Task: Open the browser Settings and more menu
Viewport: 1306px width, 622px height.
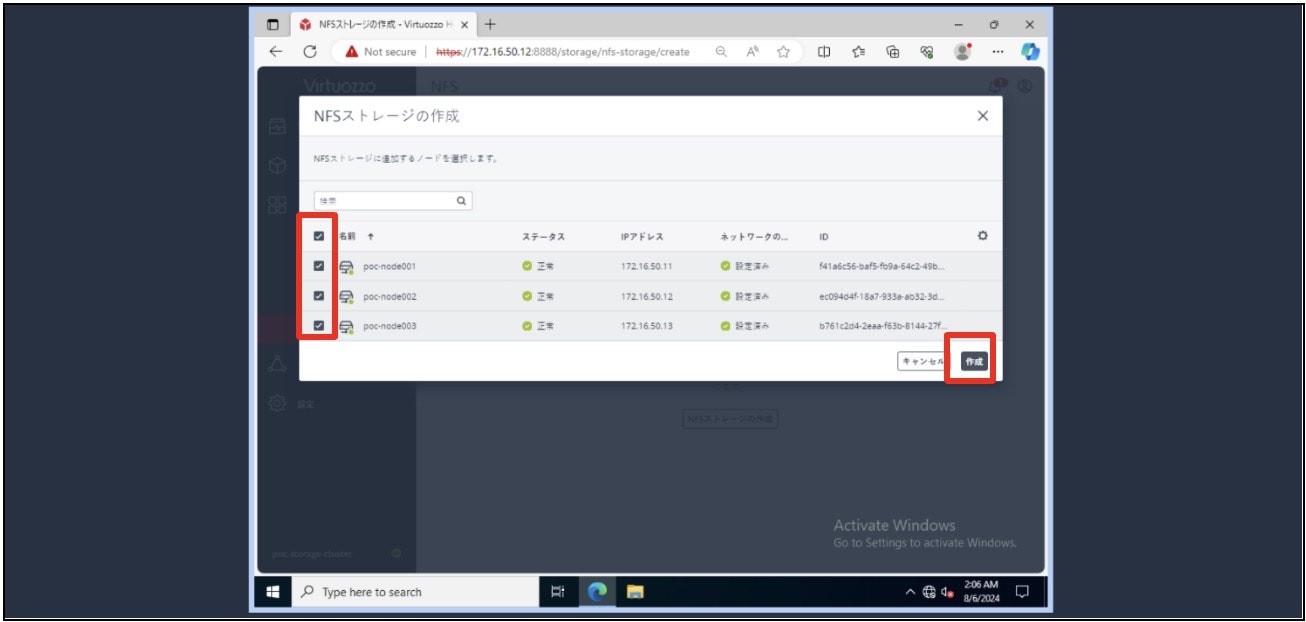Action: click(x=997, y=52)
